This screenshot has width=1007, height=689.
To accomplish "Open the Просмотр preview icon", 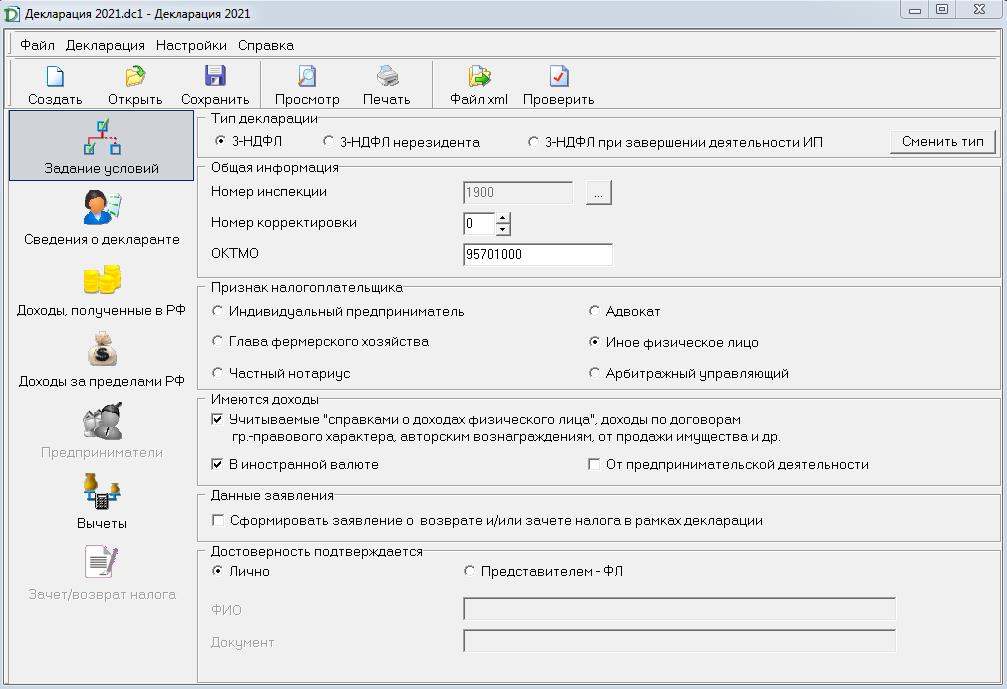I will [x=307, y=77].
